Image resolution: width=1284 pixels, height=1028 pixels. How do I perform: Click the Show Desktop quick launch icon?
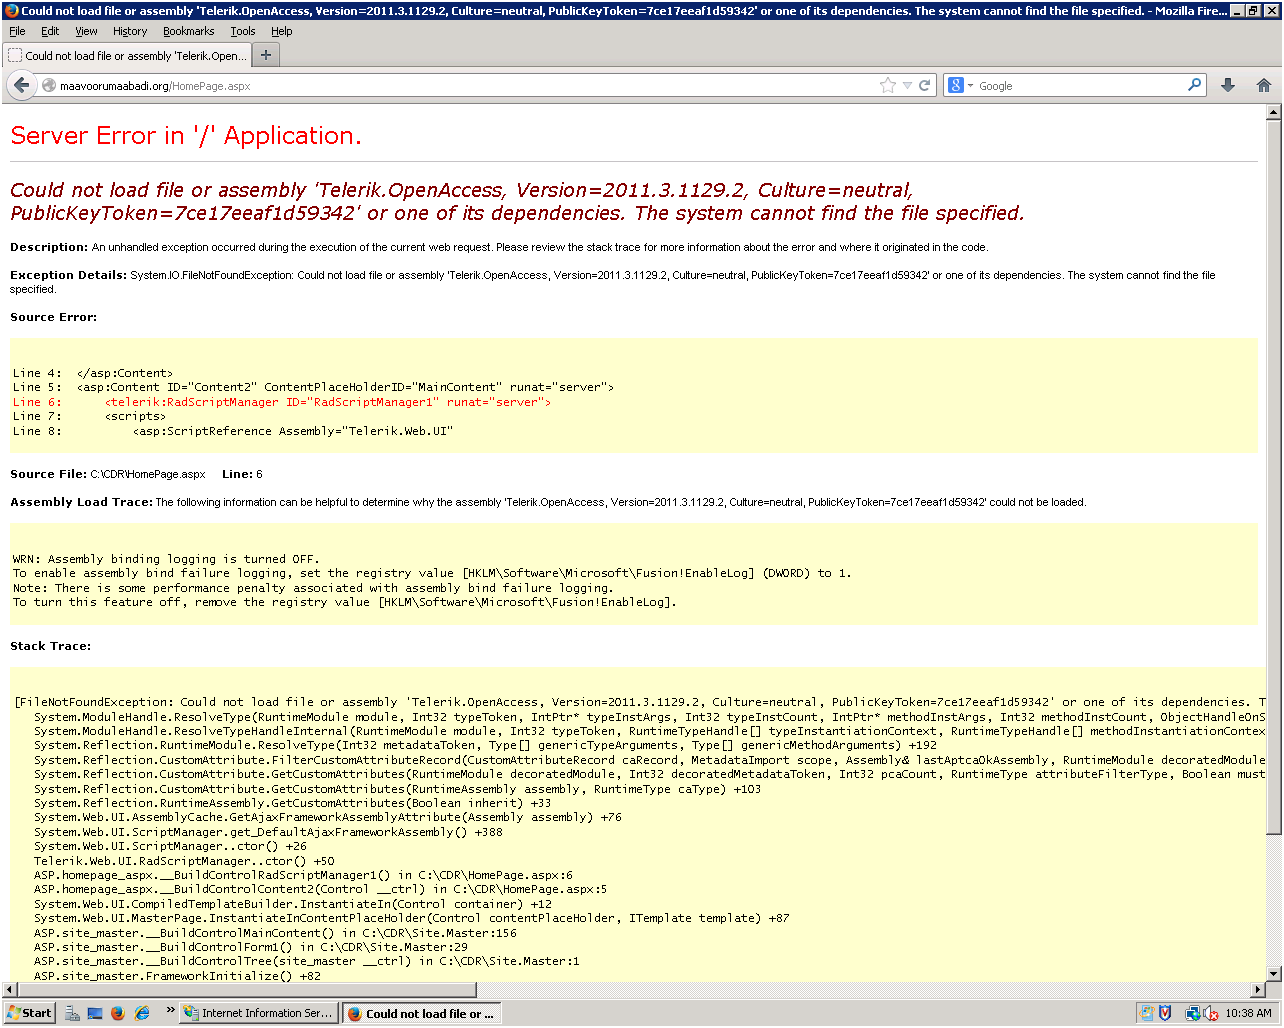click(x=95, y=1013)
